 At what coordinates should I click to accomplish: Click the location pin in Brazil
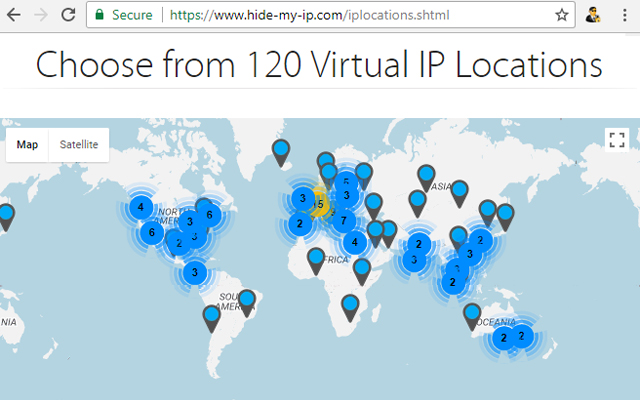(247, 300)
